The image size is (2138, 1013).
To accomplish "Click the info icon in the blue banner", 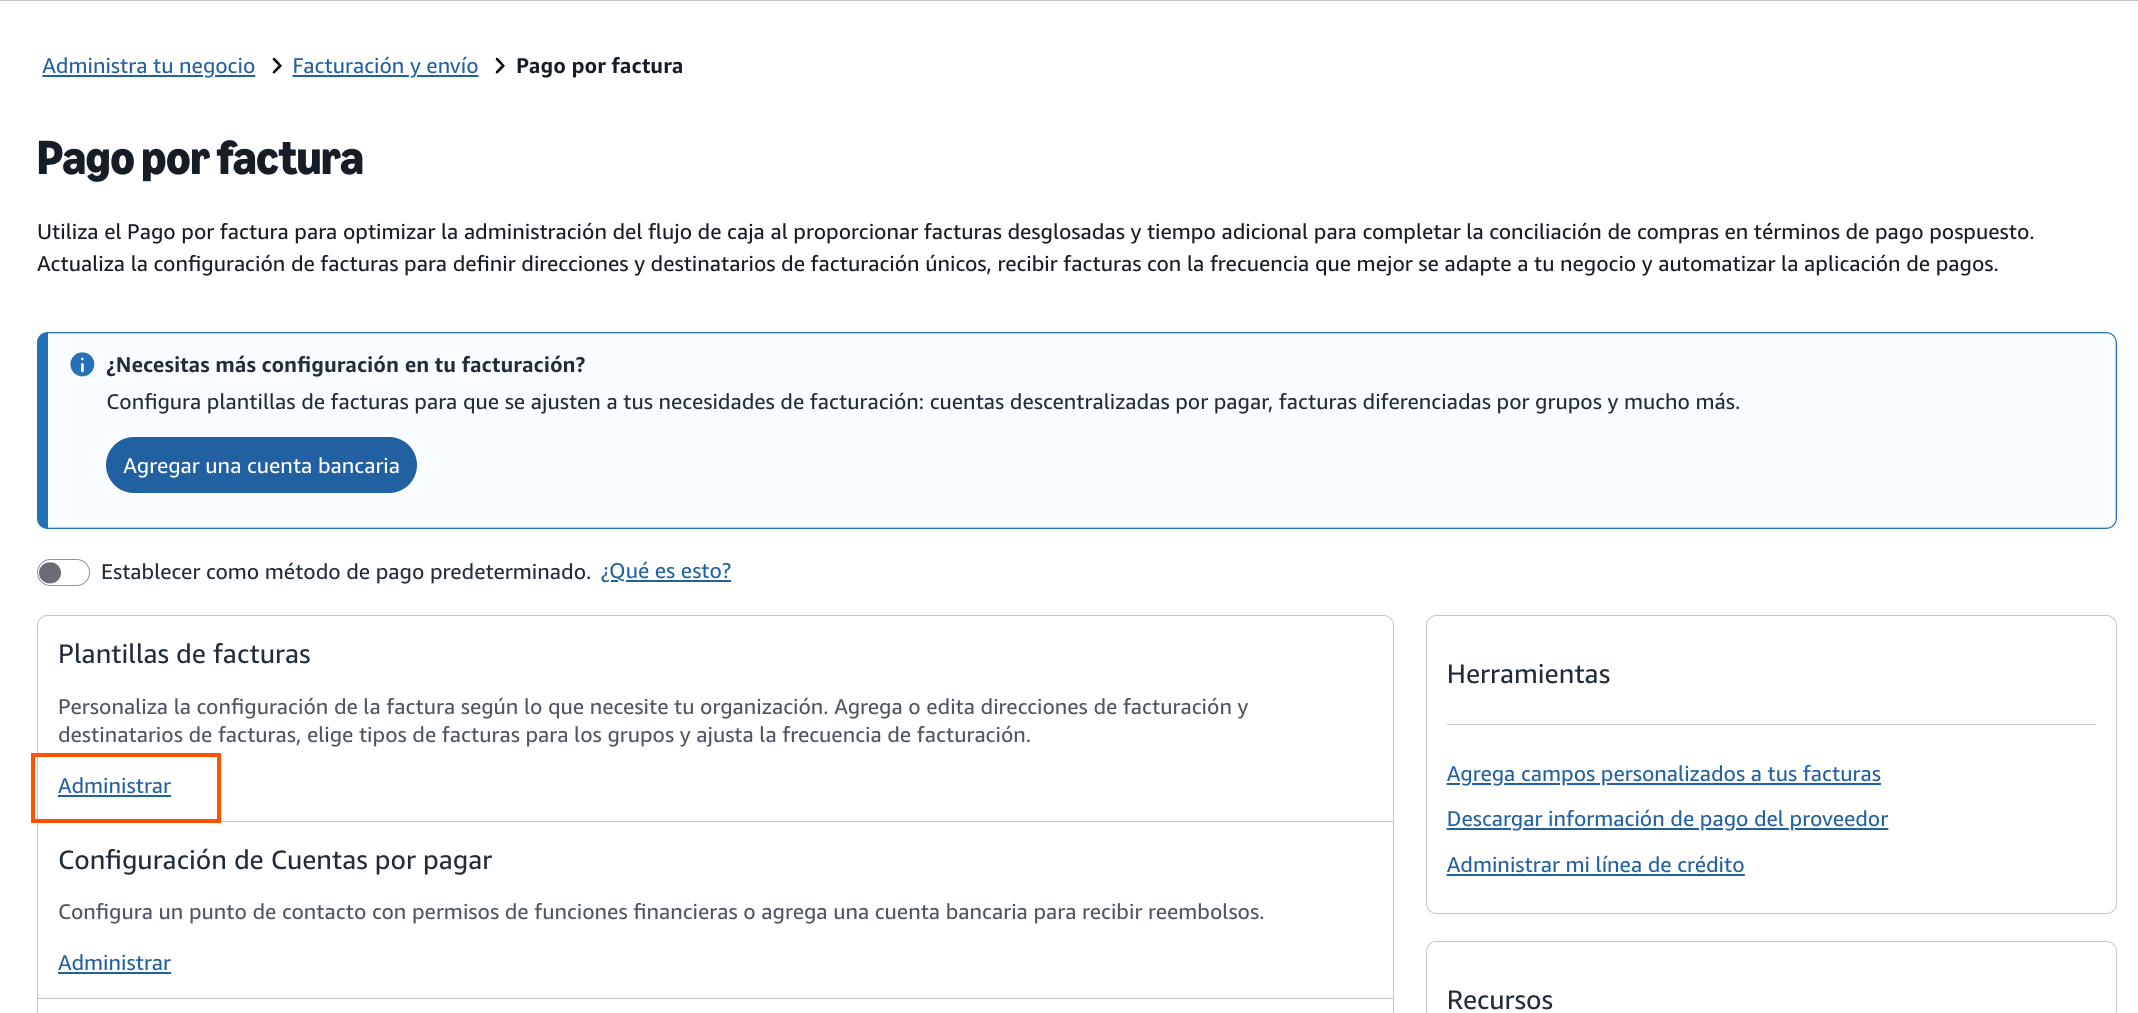I will click(81, 364).
